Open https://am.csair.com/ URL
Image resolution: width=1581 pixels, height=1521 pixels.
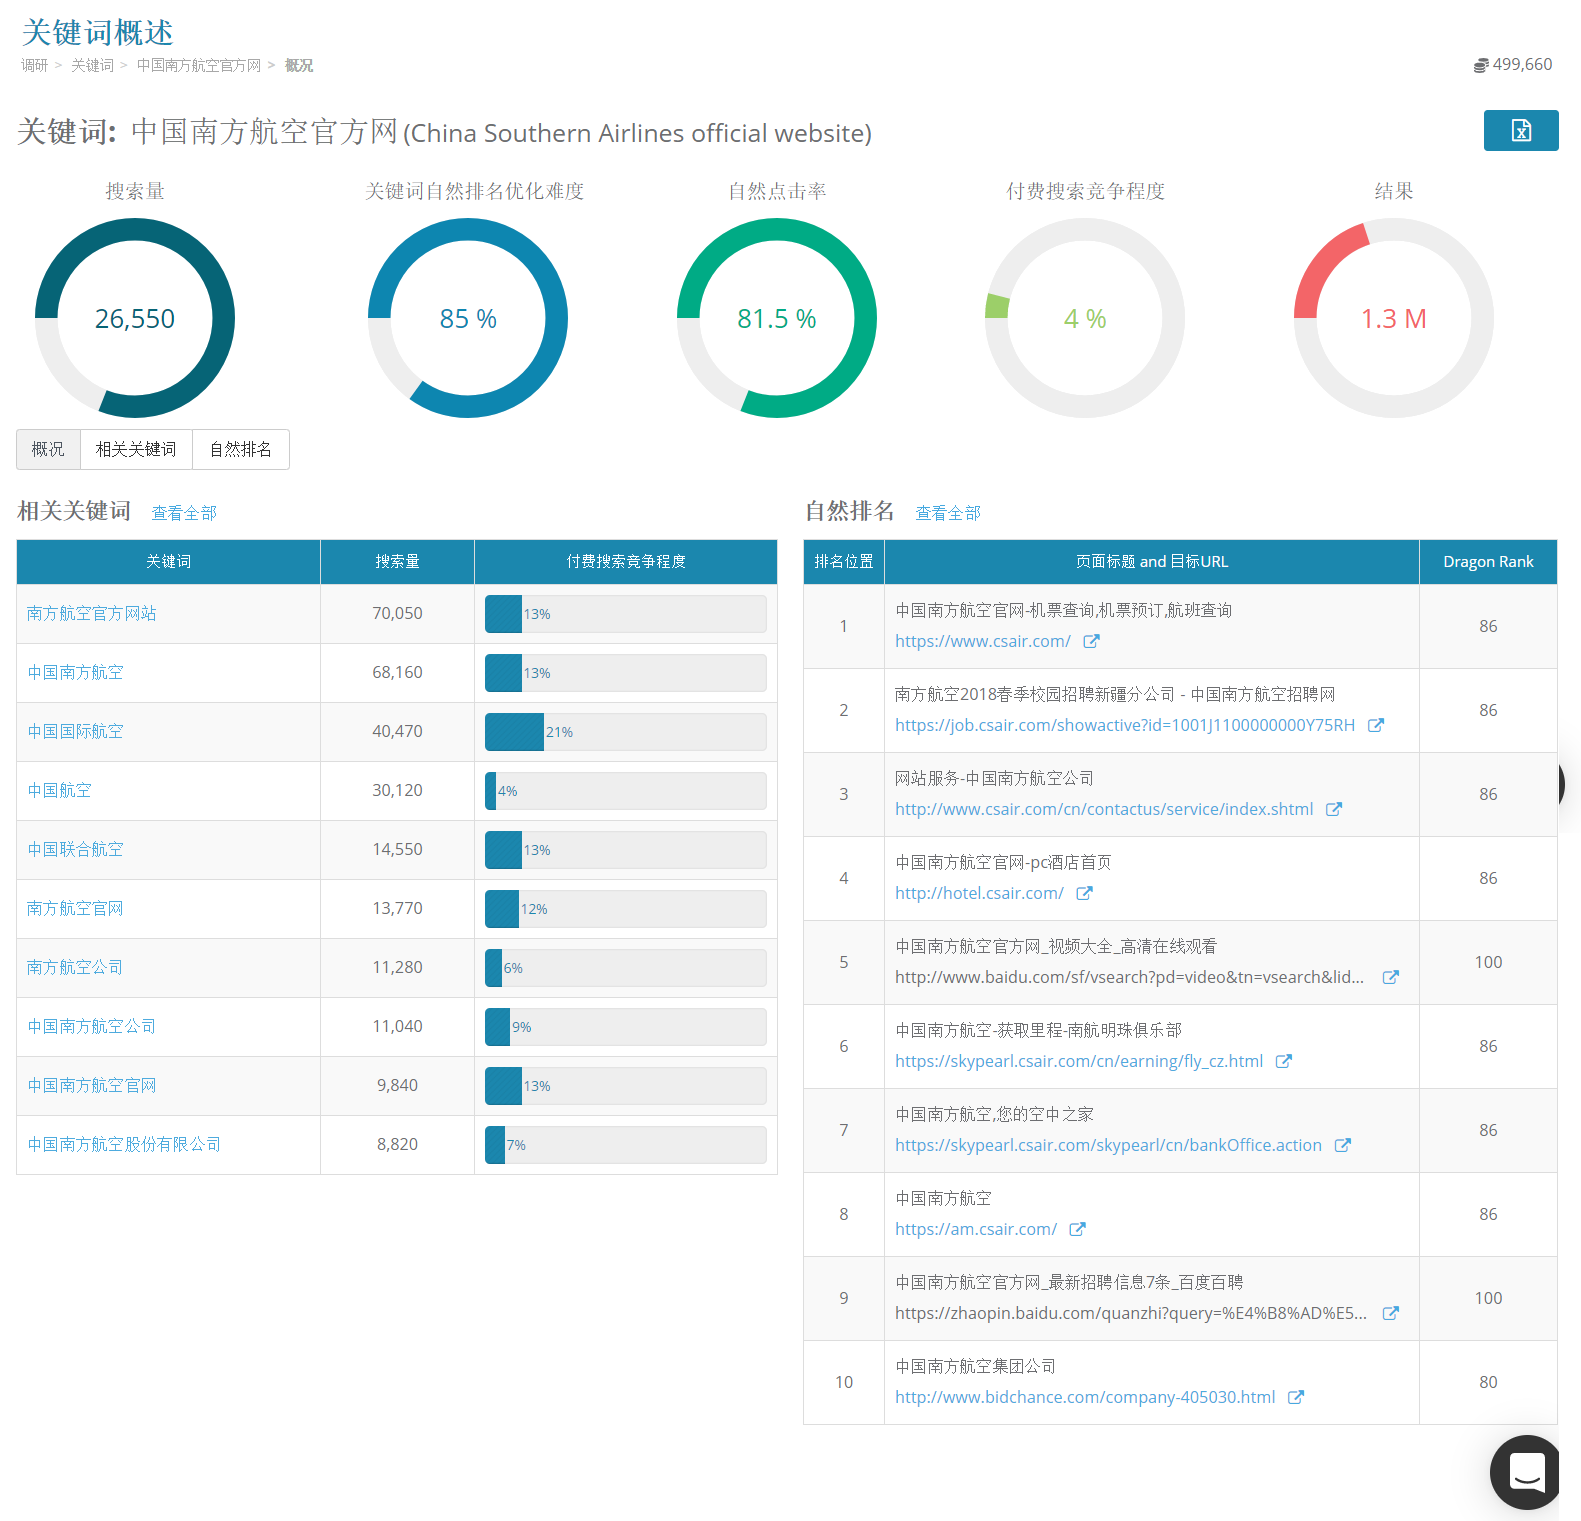[976, 1229]
